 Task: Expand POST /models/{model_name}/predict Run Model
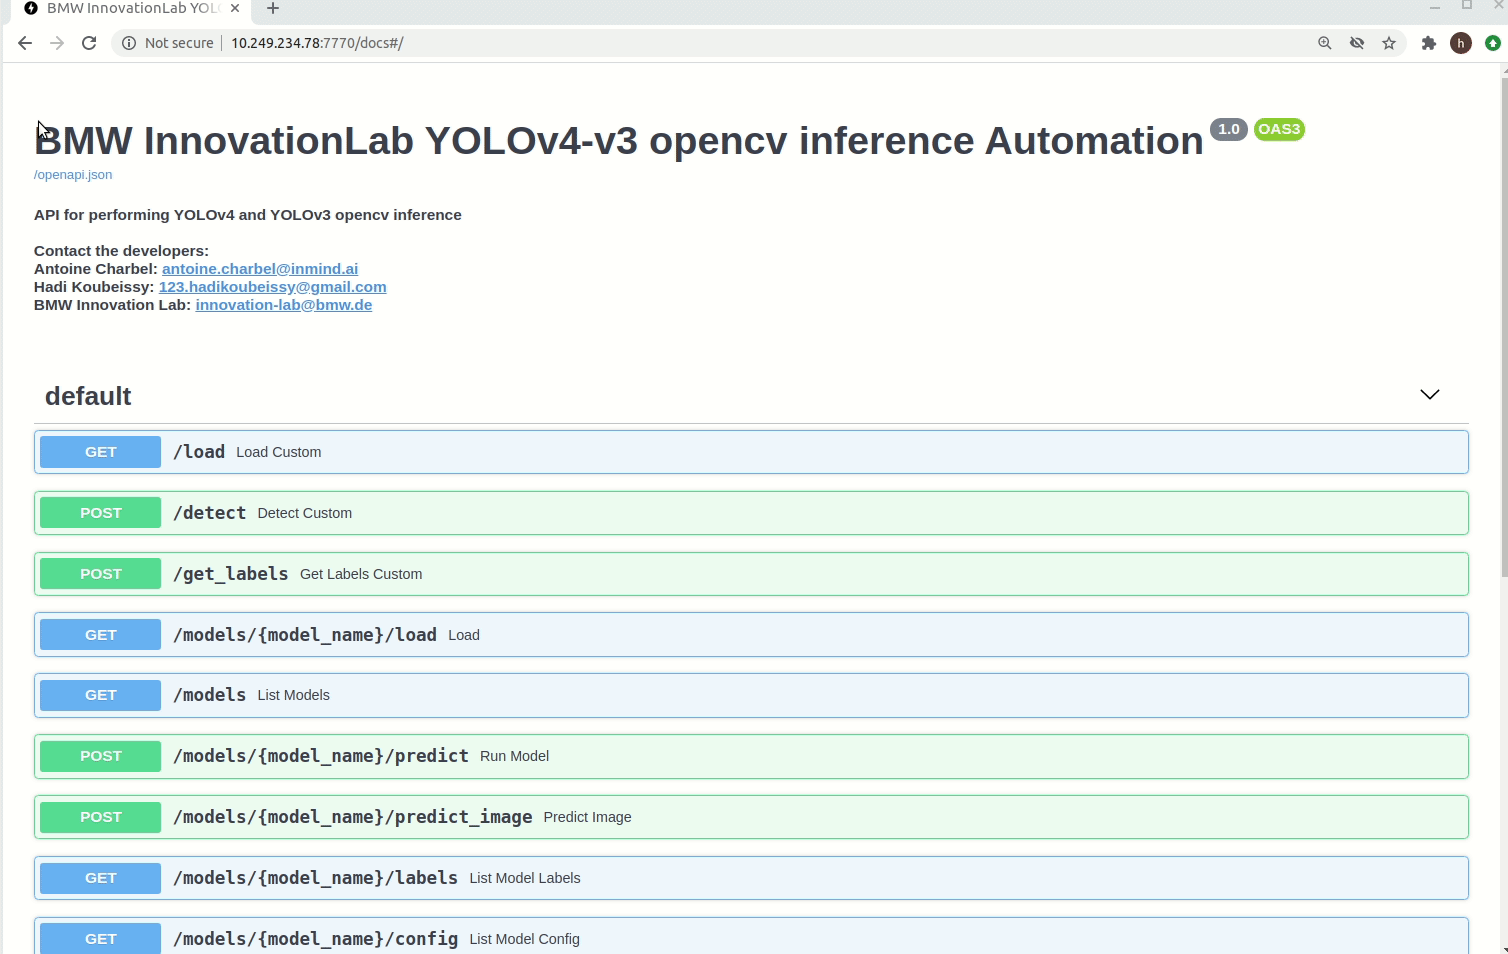click(751, 756)
